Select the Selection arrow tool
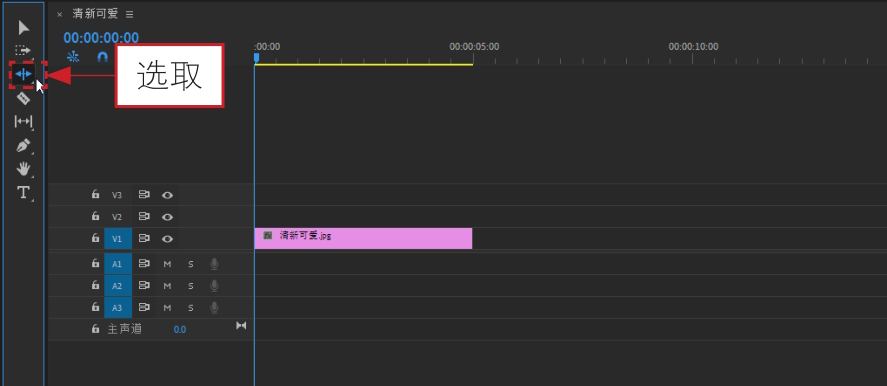This screenshot has width=887, height=386. pyautogui.click(x=23, y=27)
